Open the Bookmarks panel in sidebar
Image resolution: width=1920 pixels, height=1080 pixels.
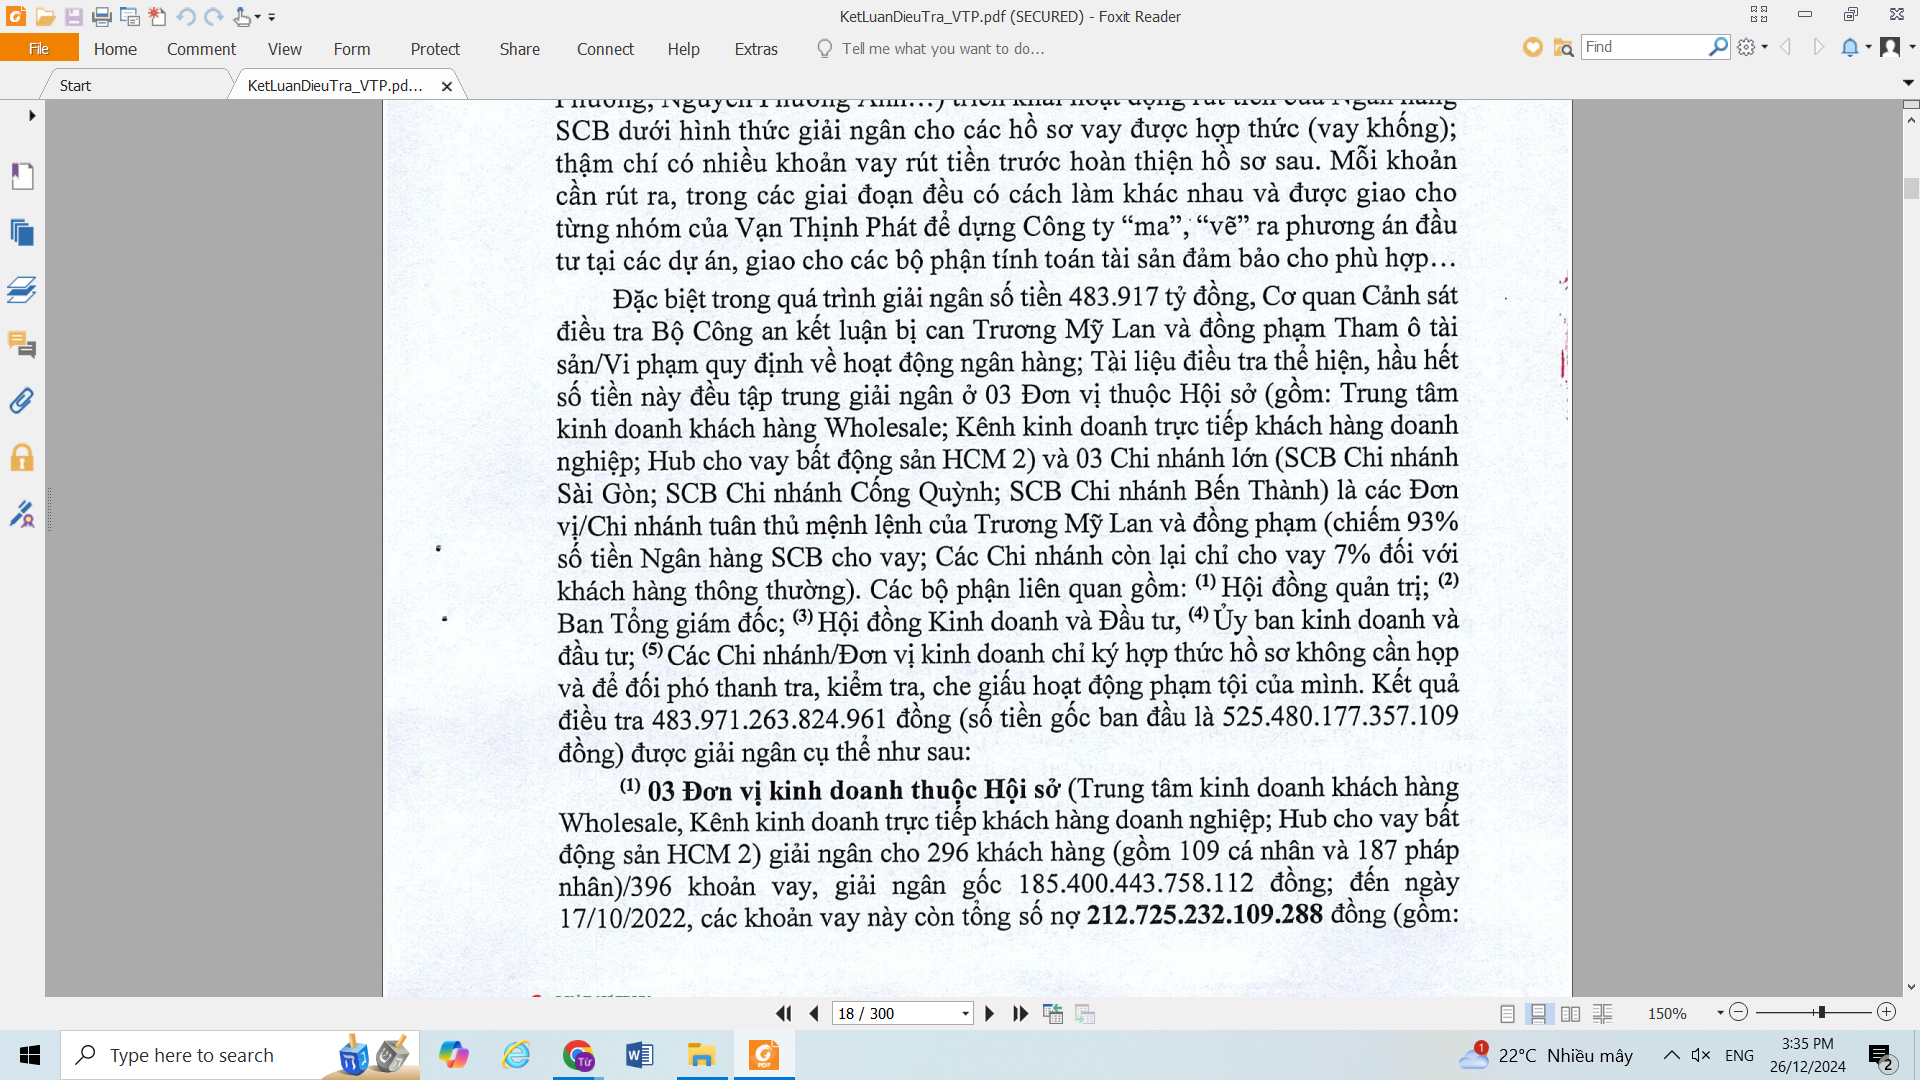click(22, 176)
